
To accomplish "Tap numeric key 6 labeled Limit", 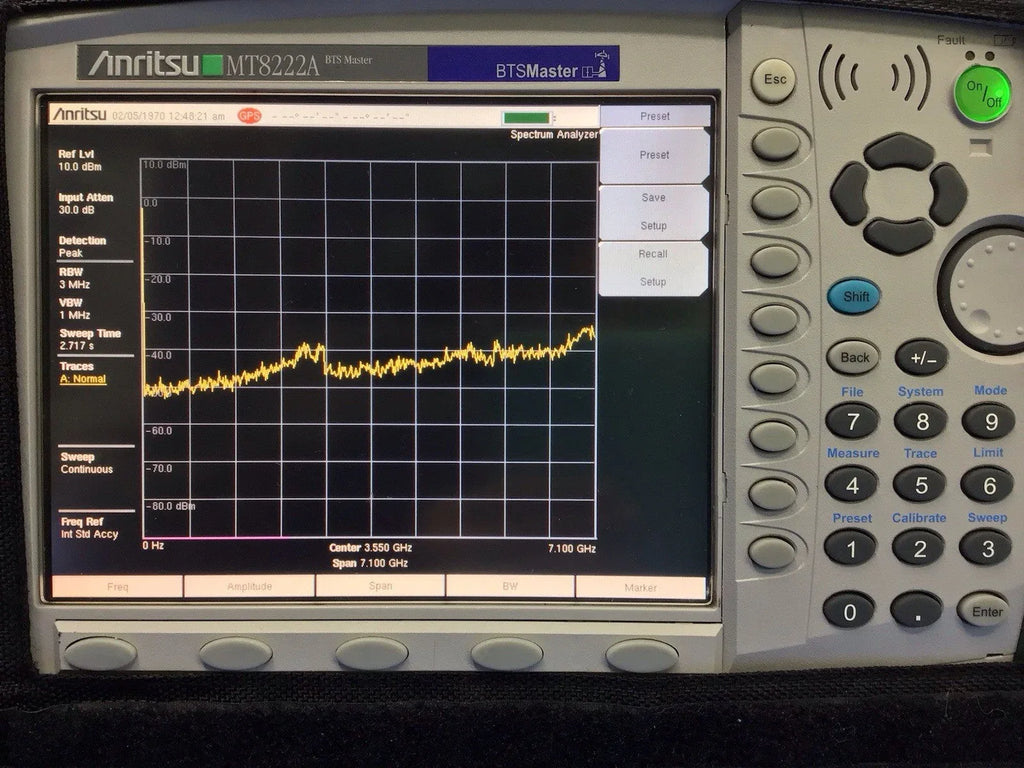I will (x=987, y=485).
